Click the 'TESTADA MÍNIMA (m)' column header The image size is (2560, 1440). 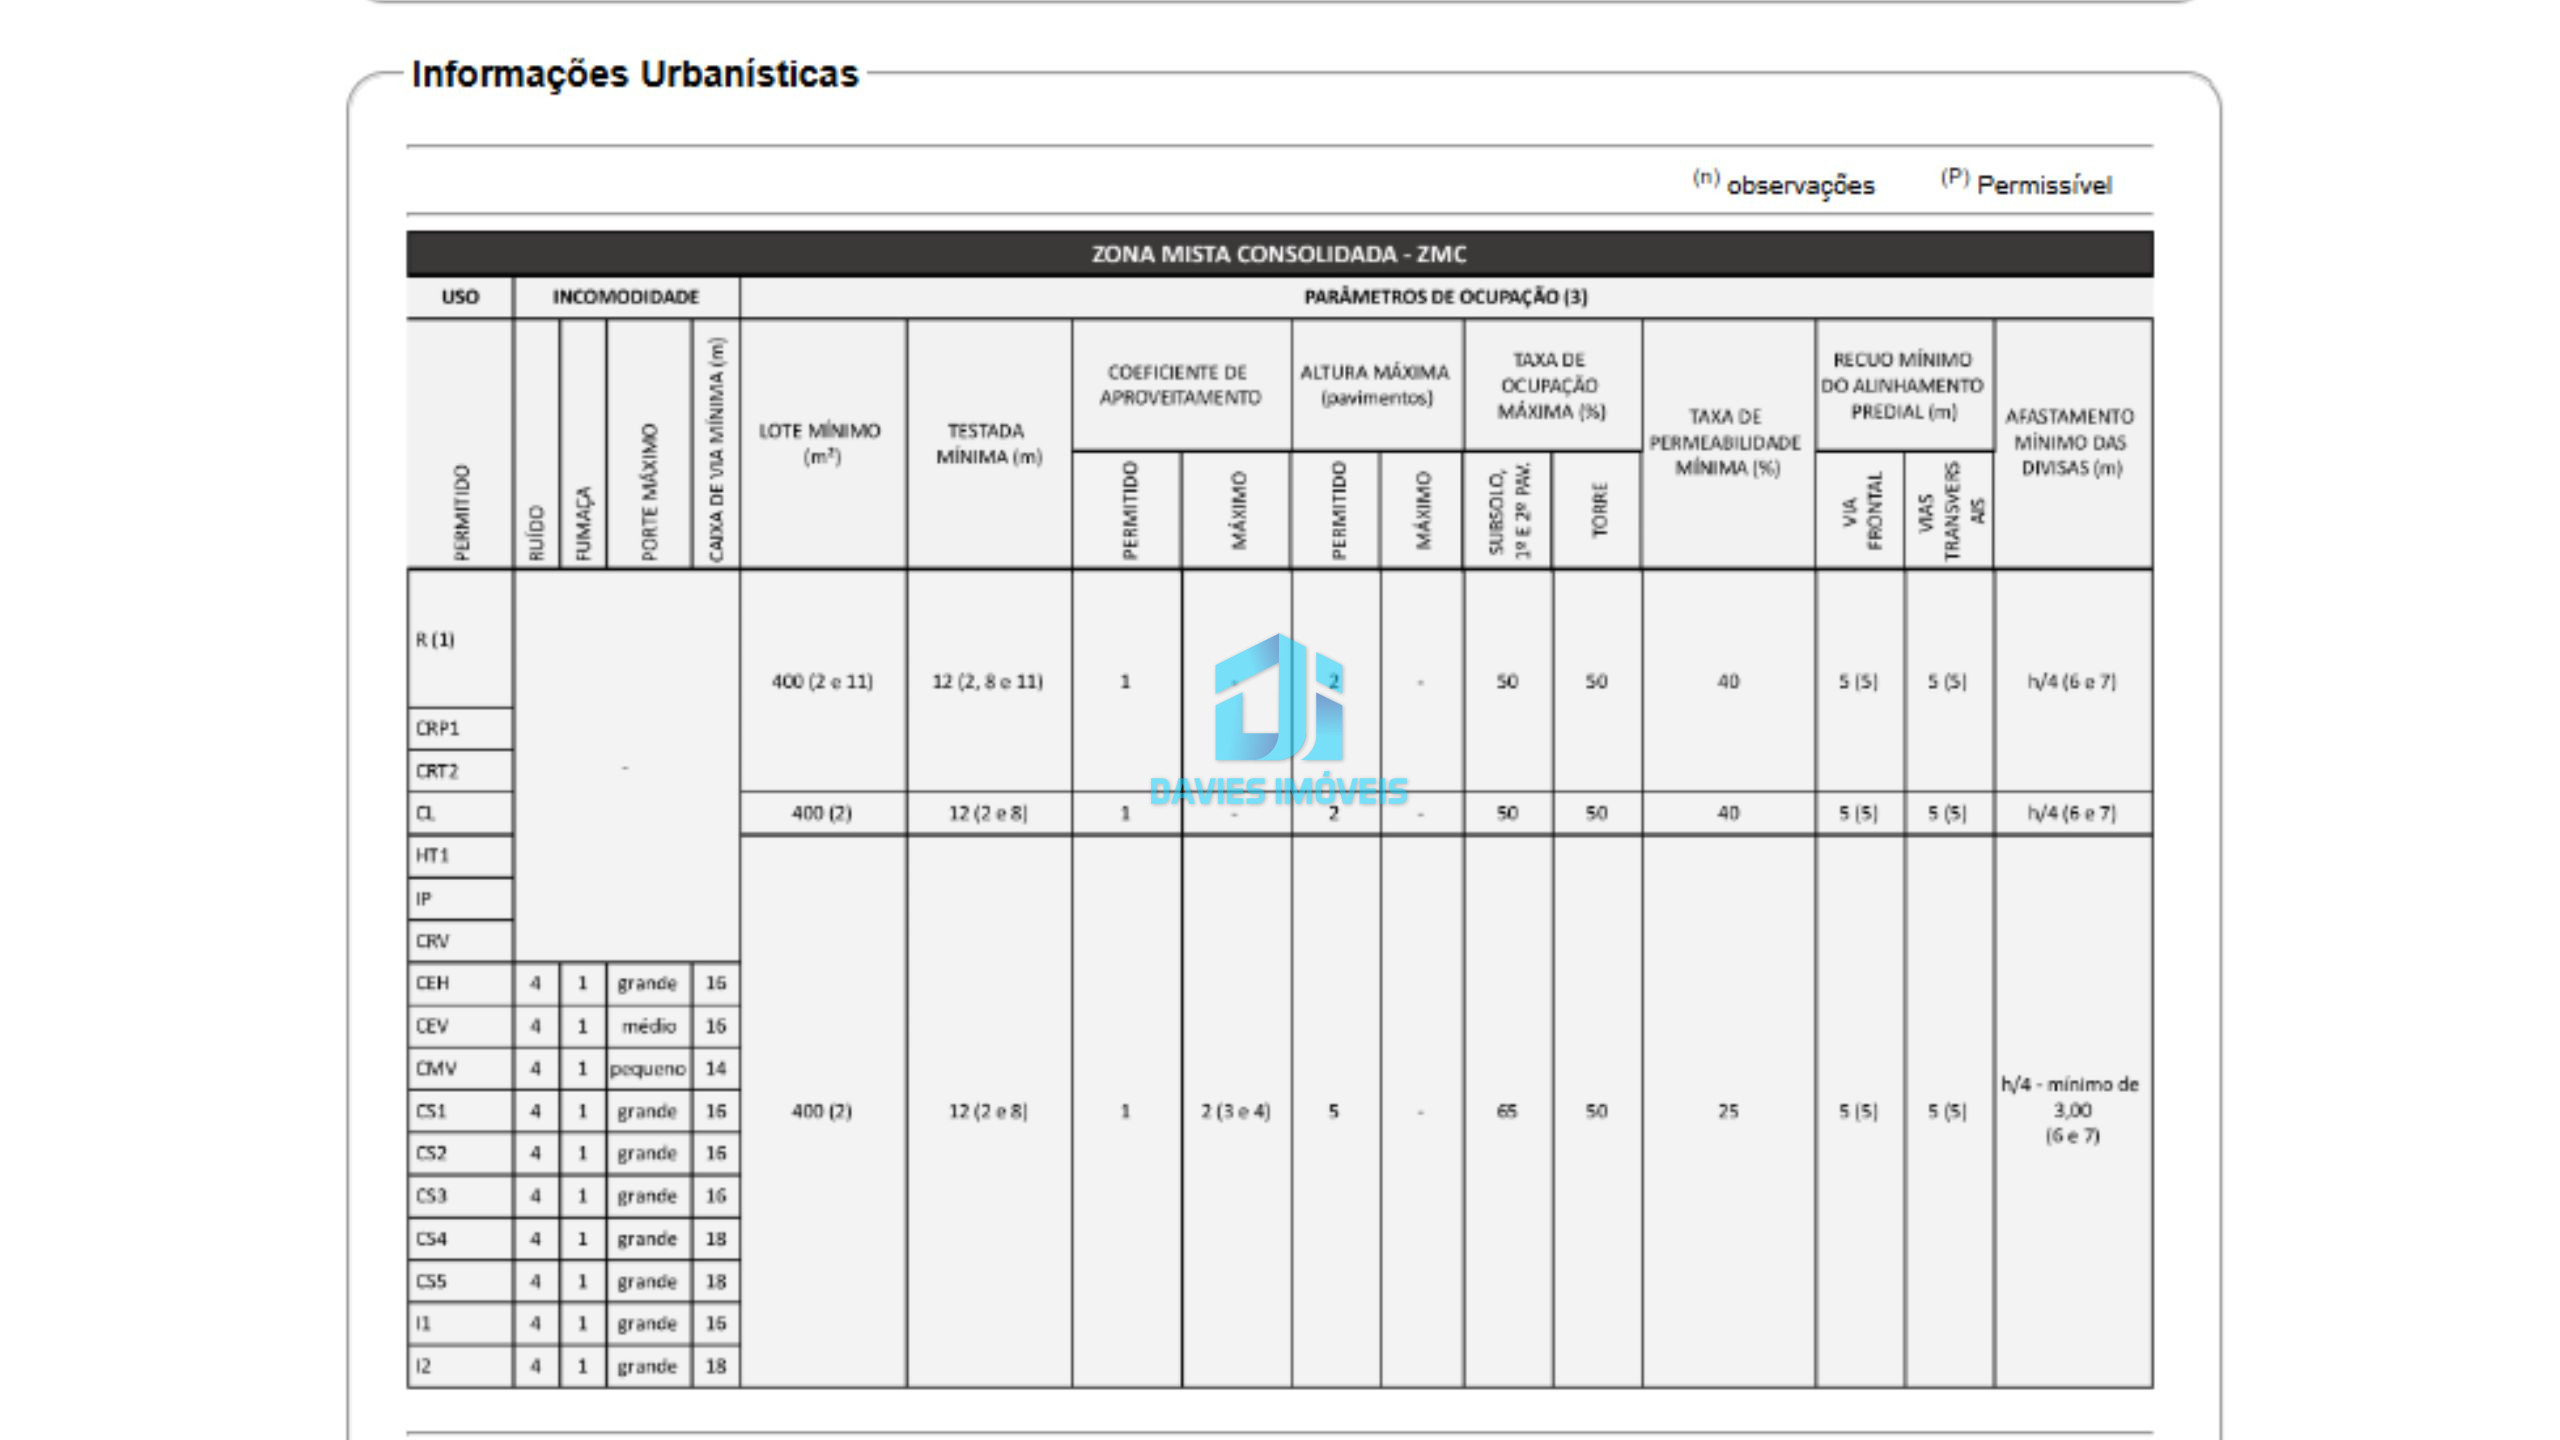988,444
